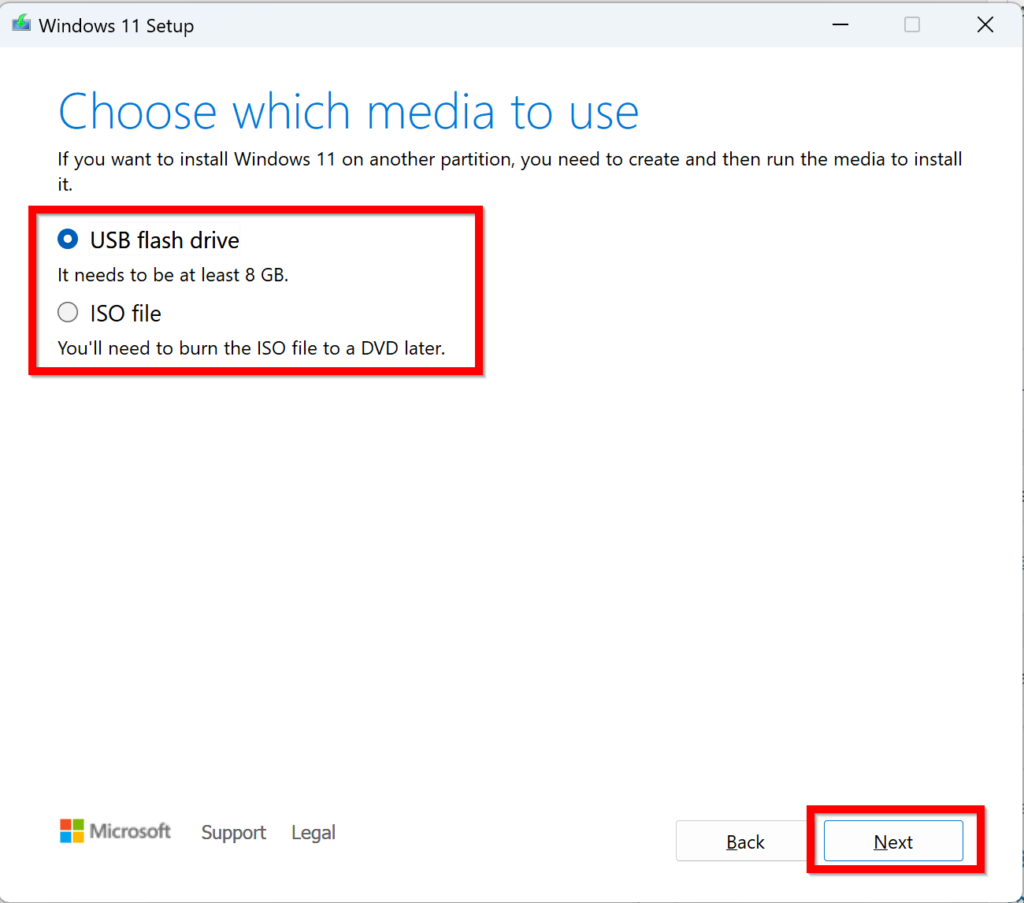Click the 'burn the ISO file to a DVD' note
Image resolution: width=1024 pixels, height=903 pixels.
251,349
